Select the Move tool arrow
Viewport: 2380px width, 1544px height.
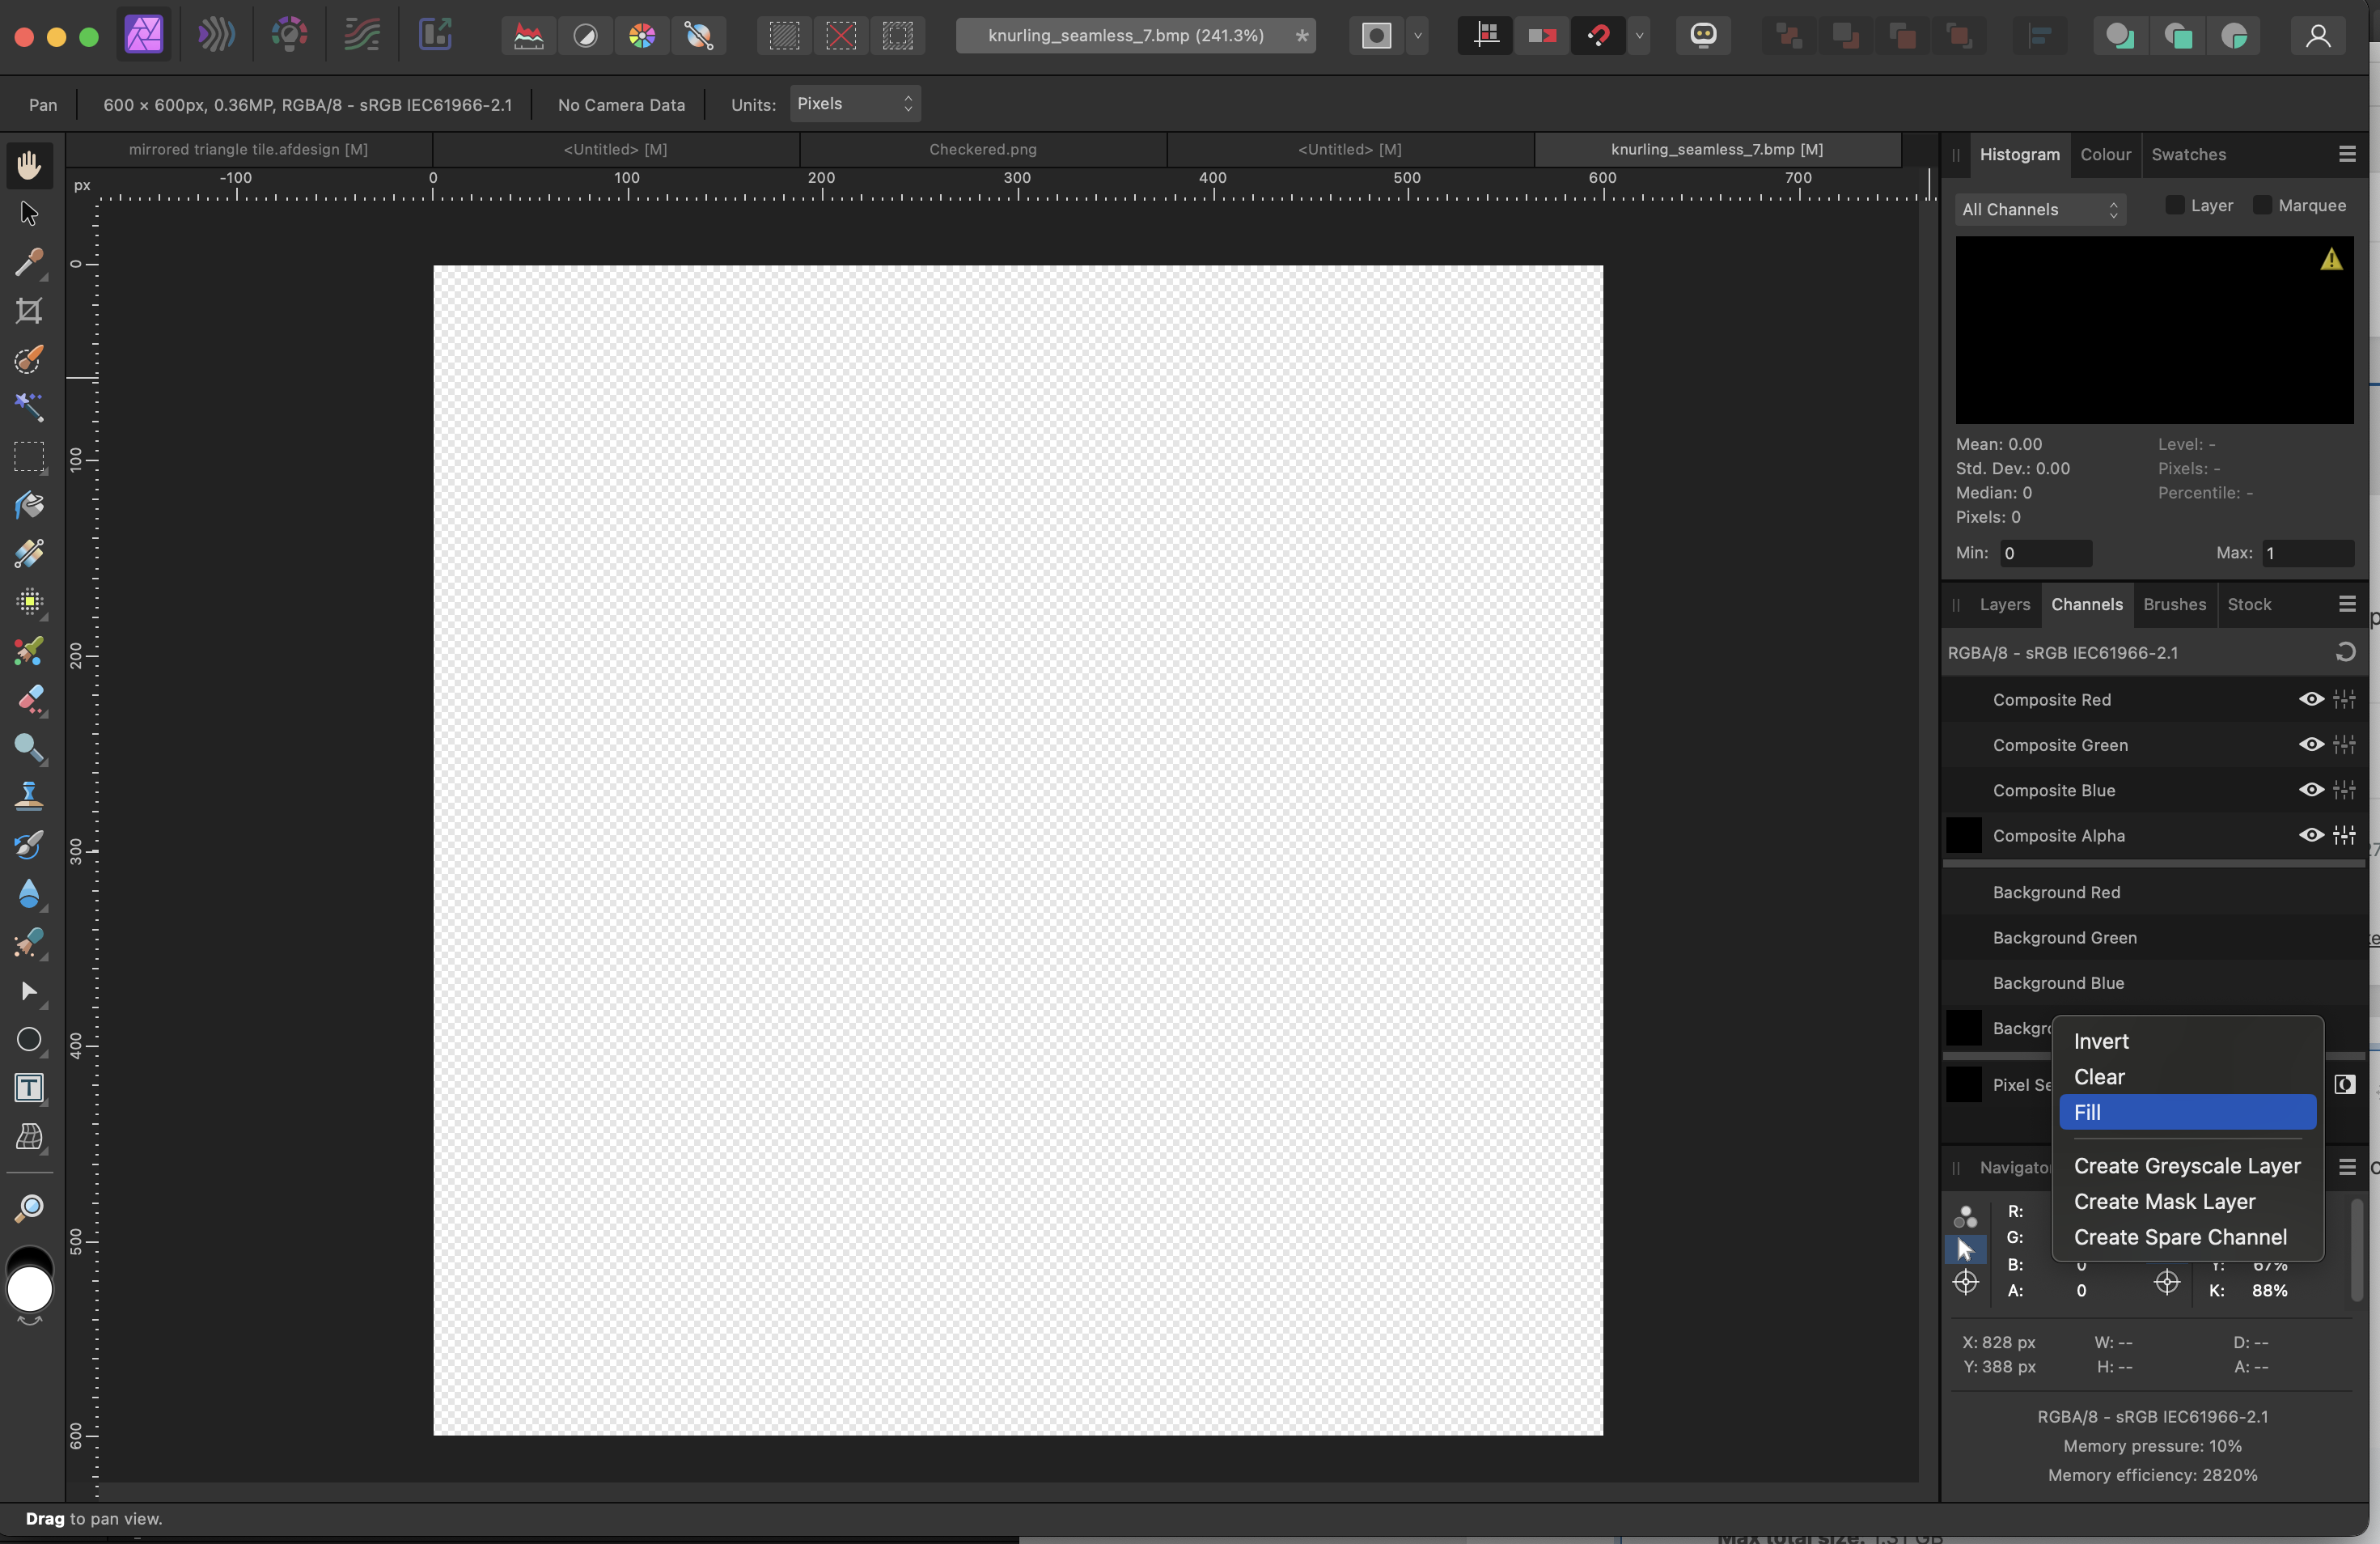(x=29, y=213)
